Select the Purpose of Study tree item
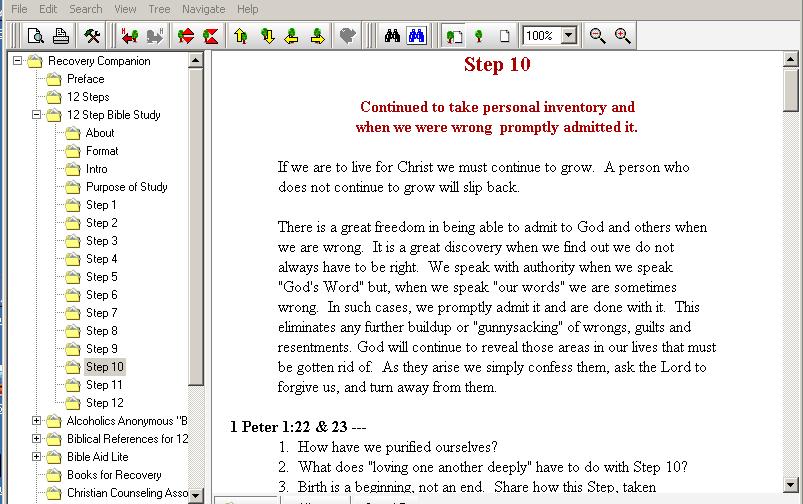The image size is (803, 504). click(126, 187)
